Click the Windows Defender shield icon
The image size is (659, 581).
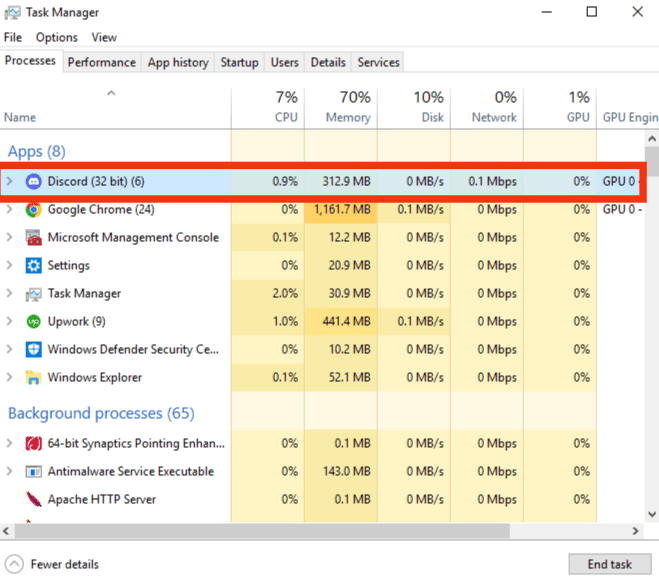point(34,349)
